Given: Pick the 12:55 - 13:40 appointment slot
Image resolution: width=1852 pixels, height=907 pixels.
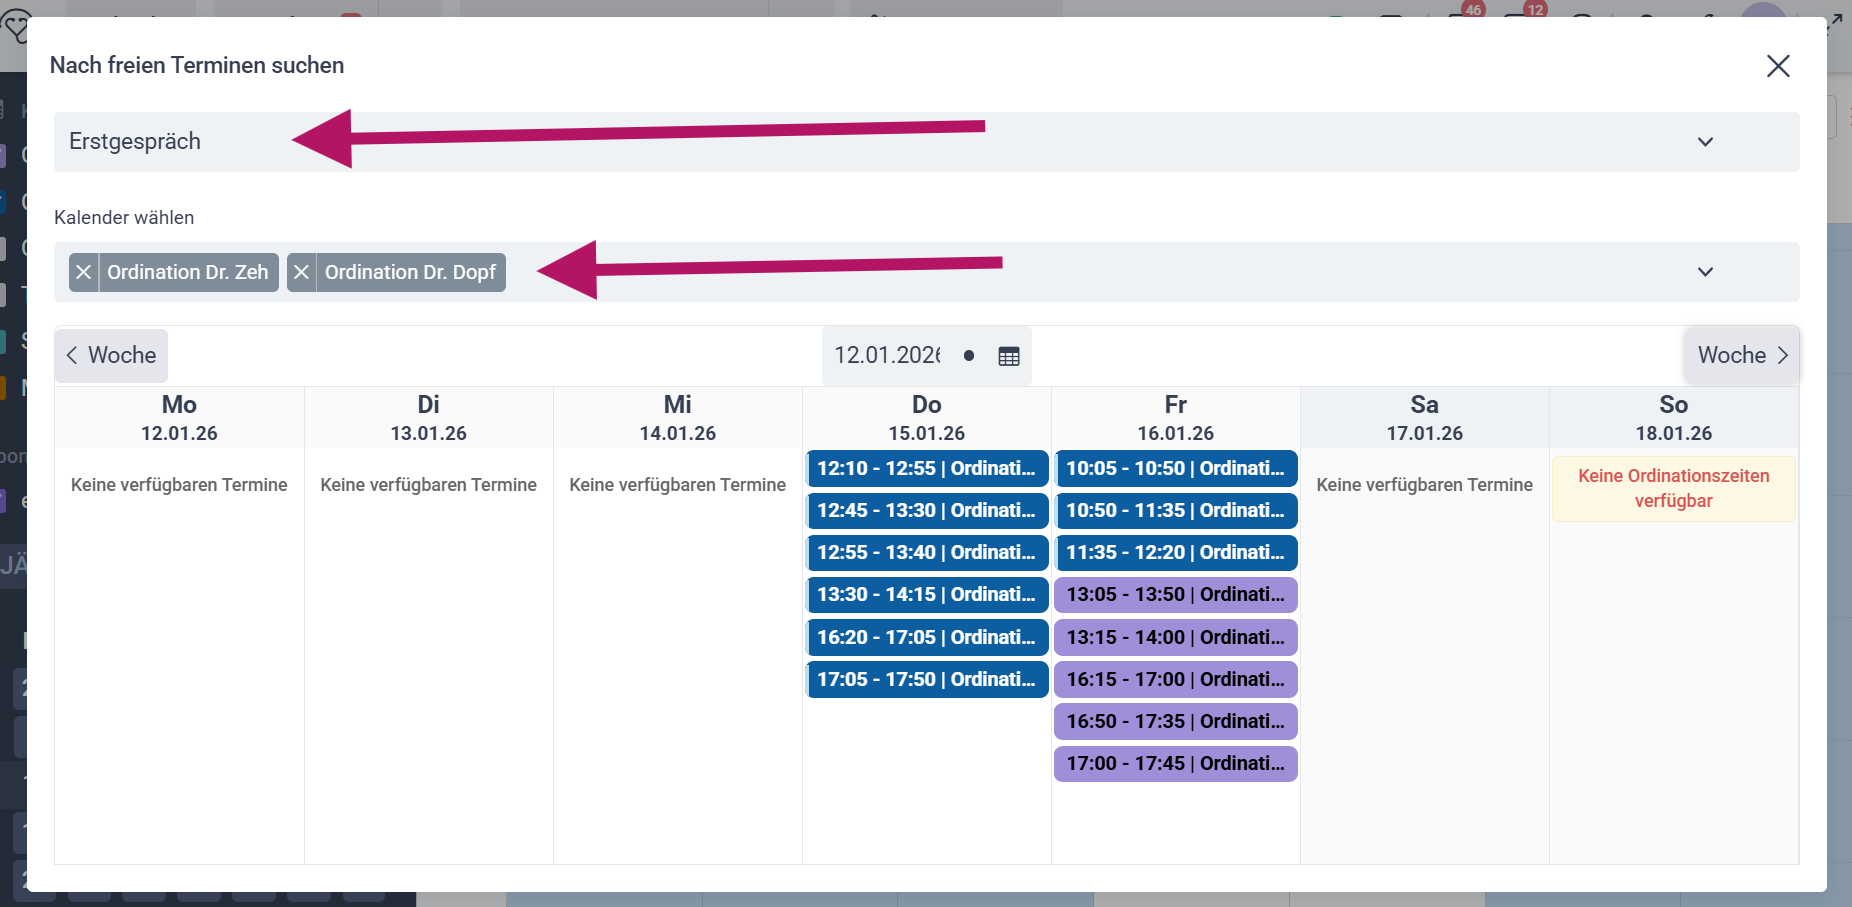Looking at the screenshot, I should [x=927, y=552].
